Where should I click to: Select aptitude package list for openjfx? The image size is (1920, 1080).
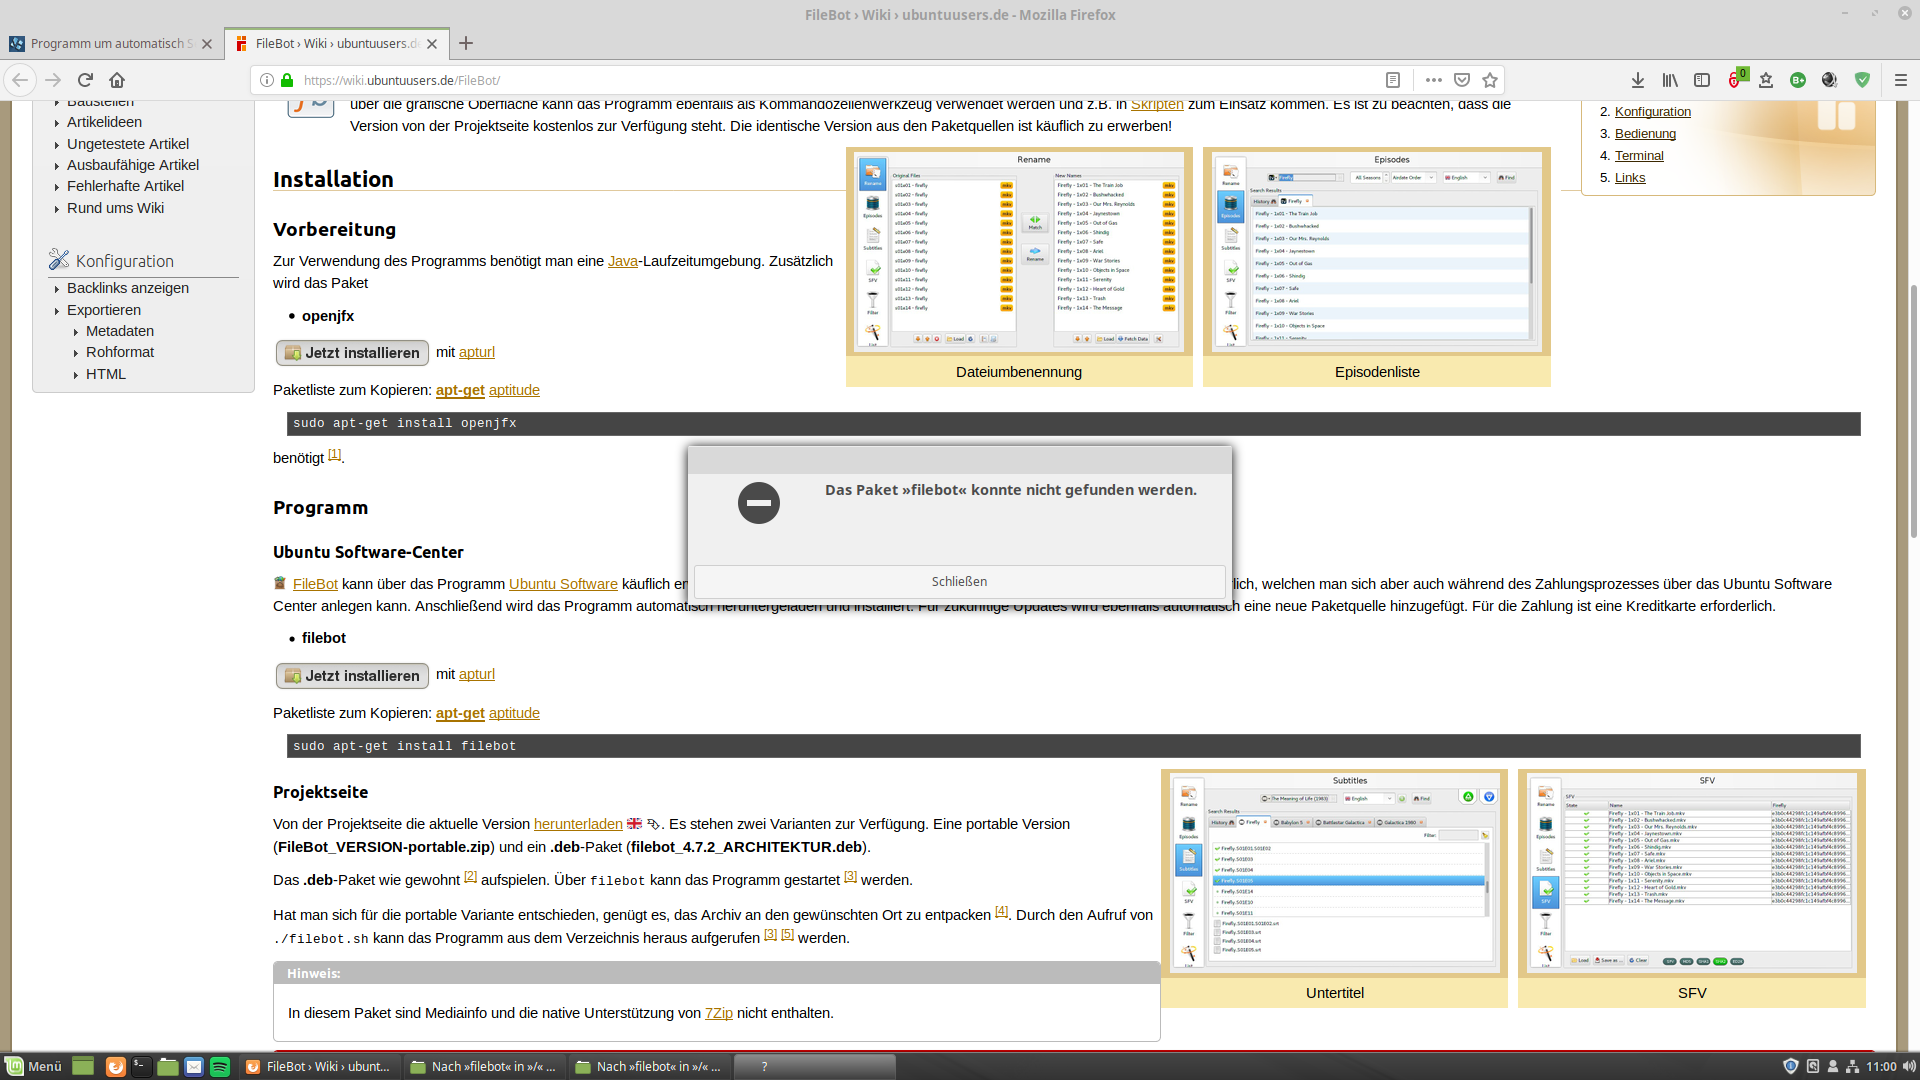click(514, 390)
